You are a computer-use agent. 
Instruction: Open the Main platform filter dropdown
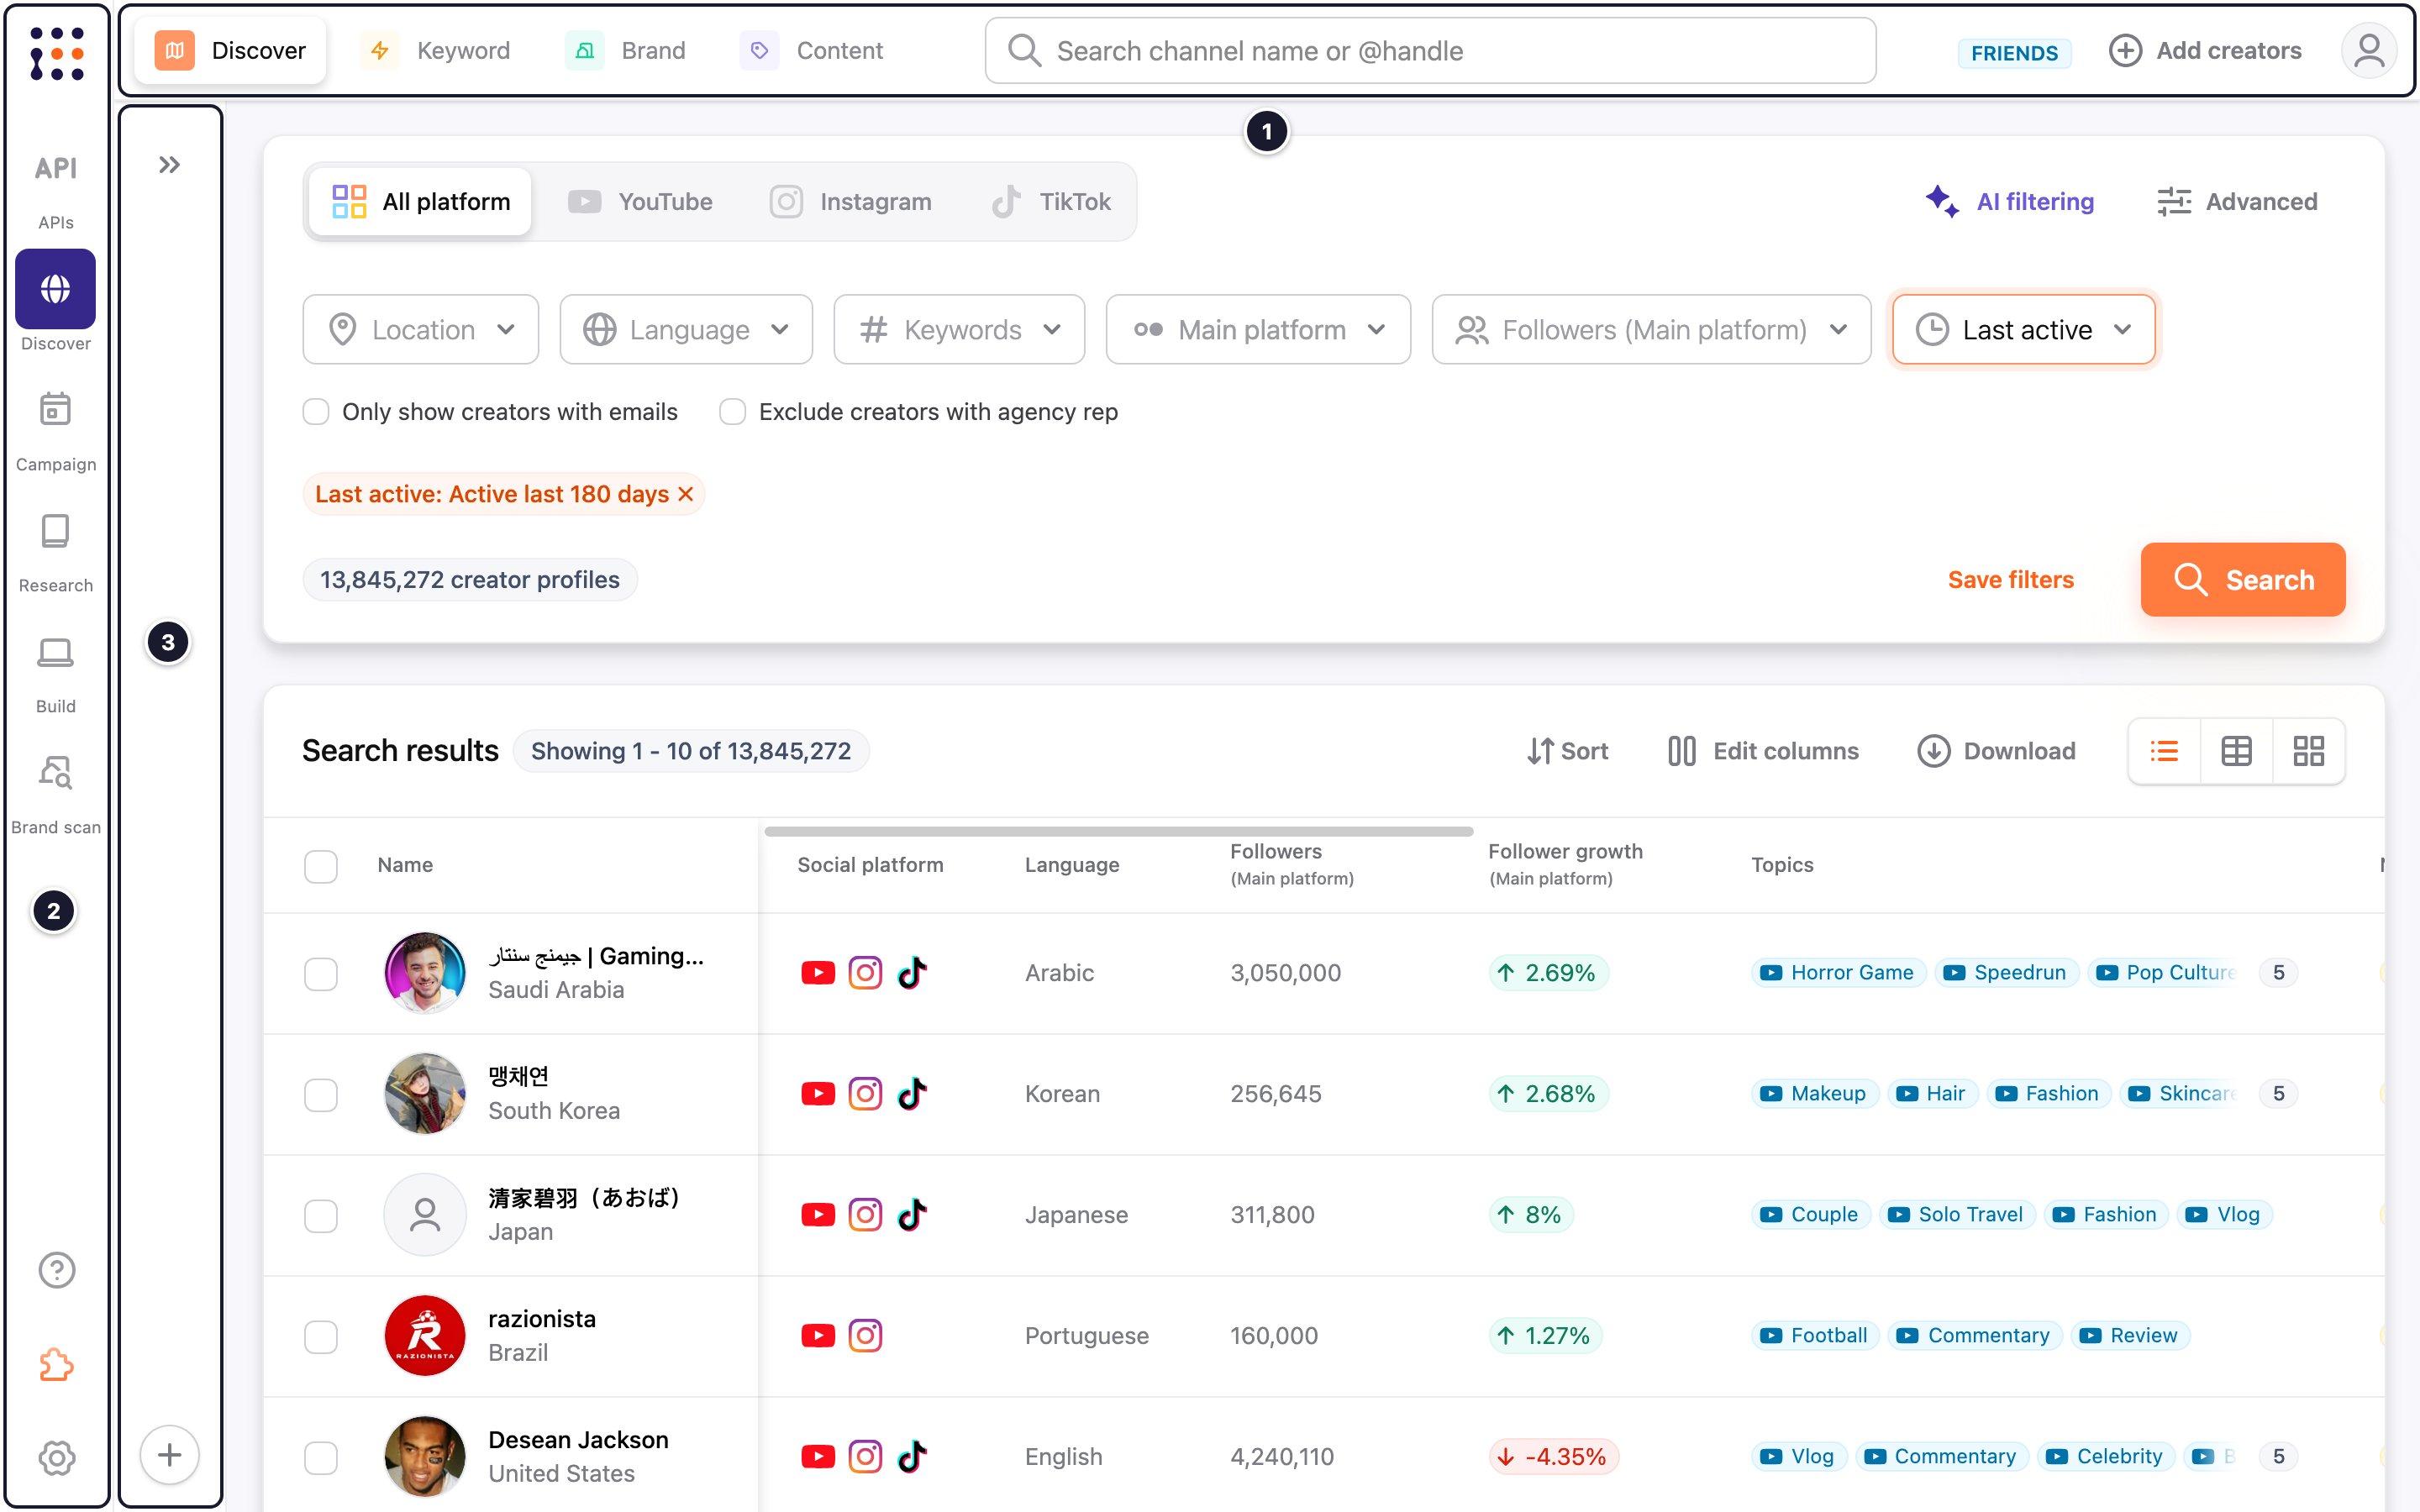[x=1258, y=329]
